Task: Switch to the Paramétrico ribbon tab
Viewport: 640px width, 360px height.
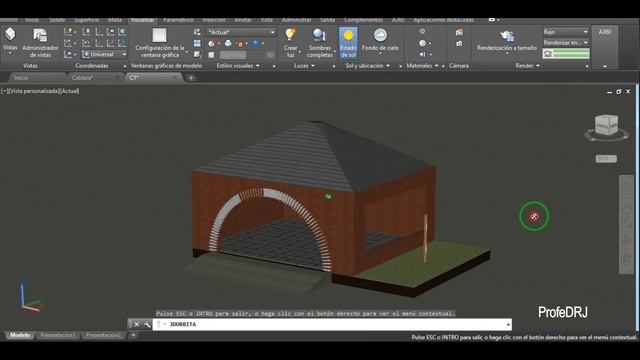Action: [x=178, y=20]
